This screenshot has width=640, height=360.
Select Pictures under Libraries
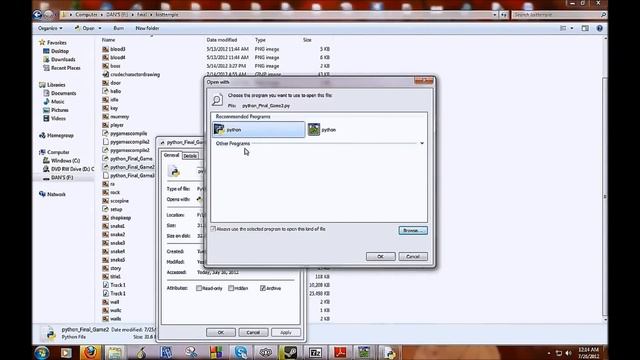coord(60,110)
